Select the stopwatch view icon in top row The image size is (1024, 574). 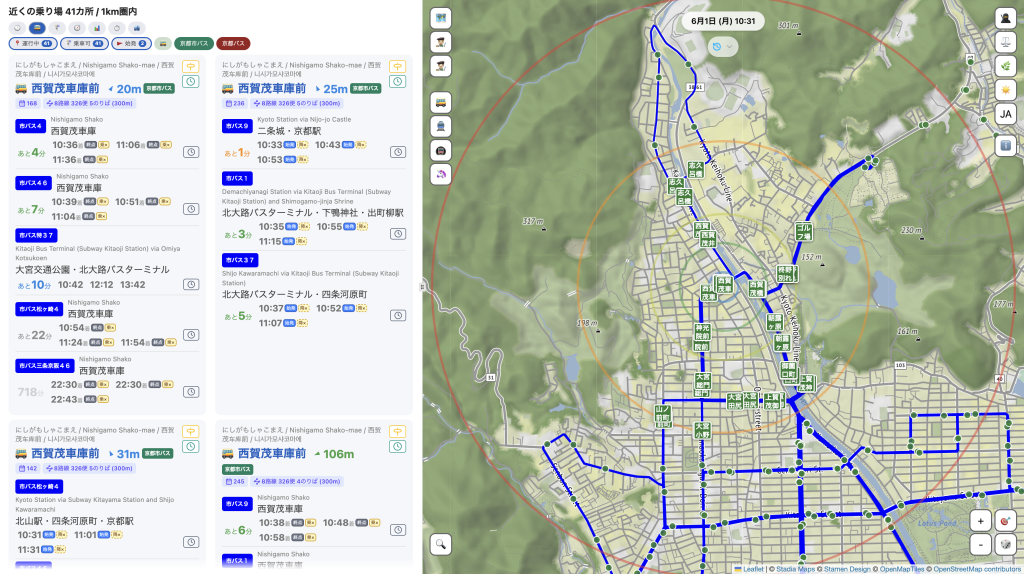point(117,28)
